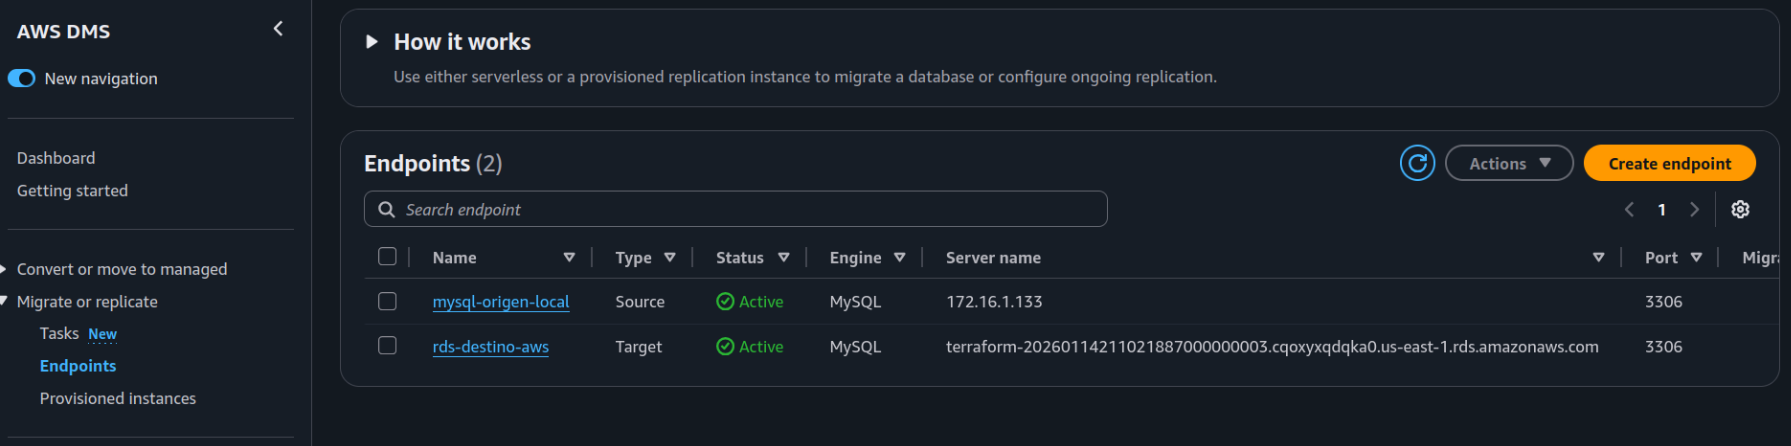Toggle the New navigation switch
Viewport: 1791px width, 446px height.
(22, 78)
